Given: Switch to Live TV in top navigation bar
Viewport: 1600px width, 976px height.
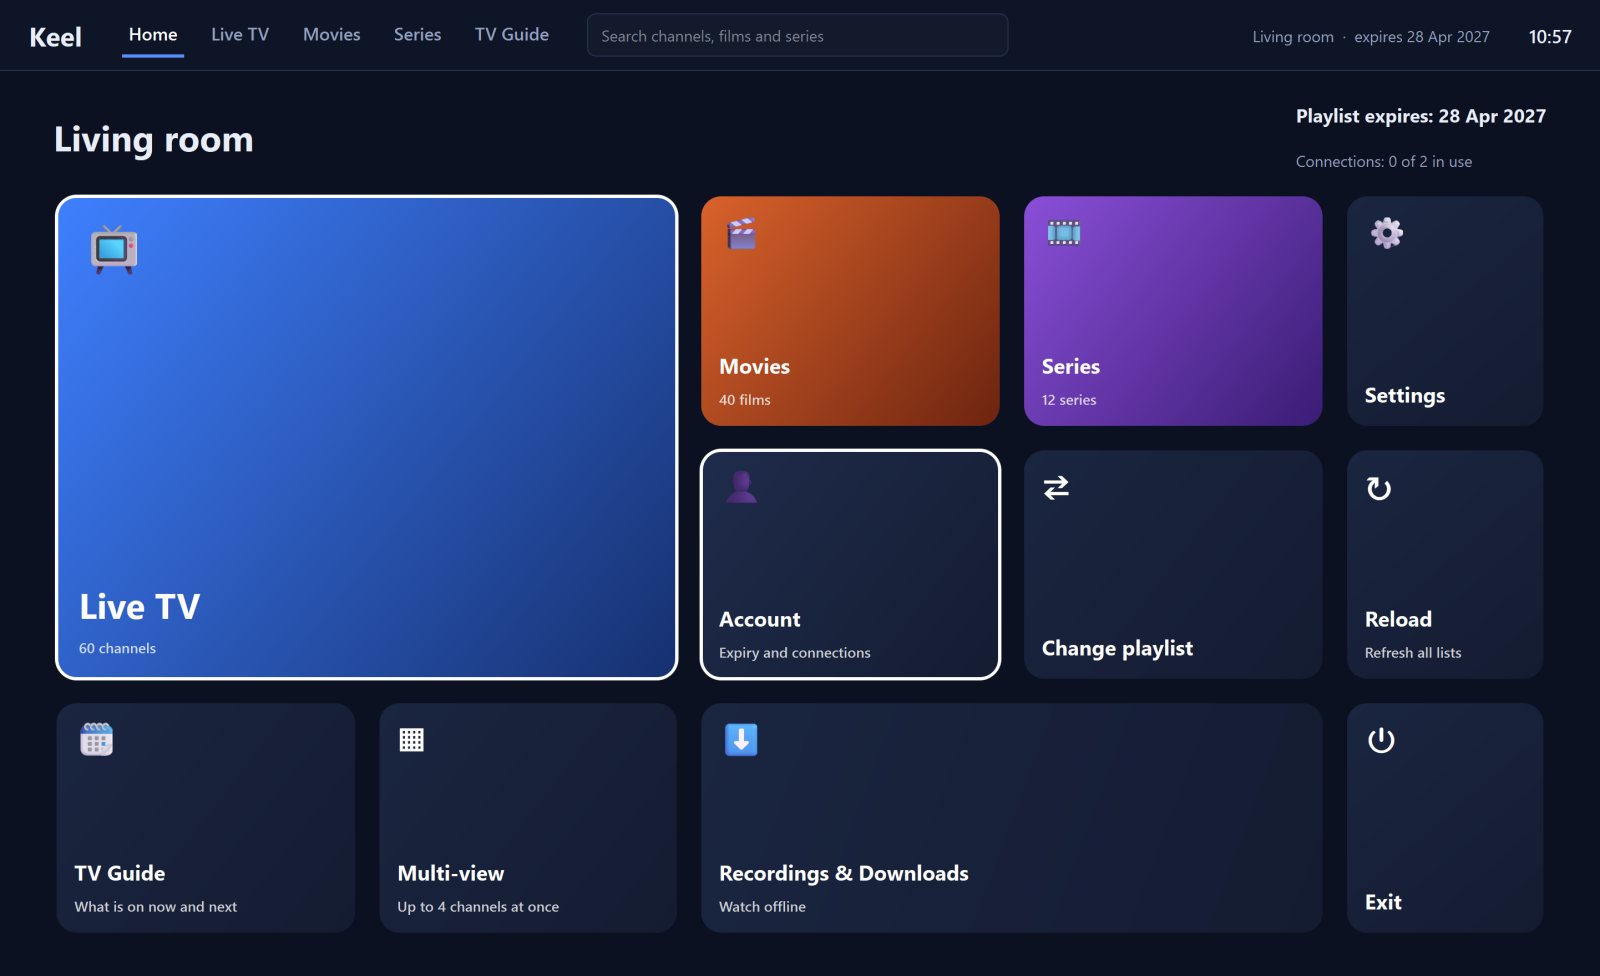Looking at the screenshot, I should click(240, 35).
